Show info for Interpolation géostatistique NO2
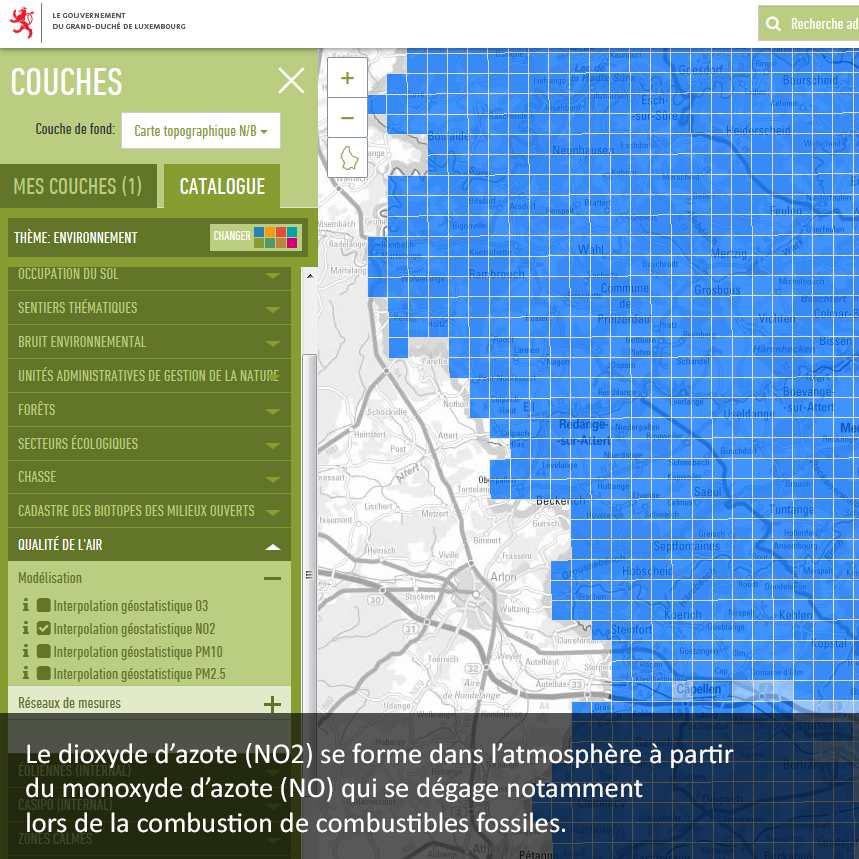The height and width of the screenshot is (859, 859). [x=26, y=629]
